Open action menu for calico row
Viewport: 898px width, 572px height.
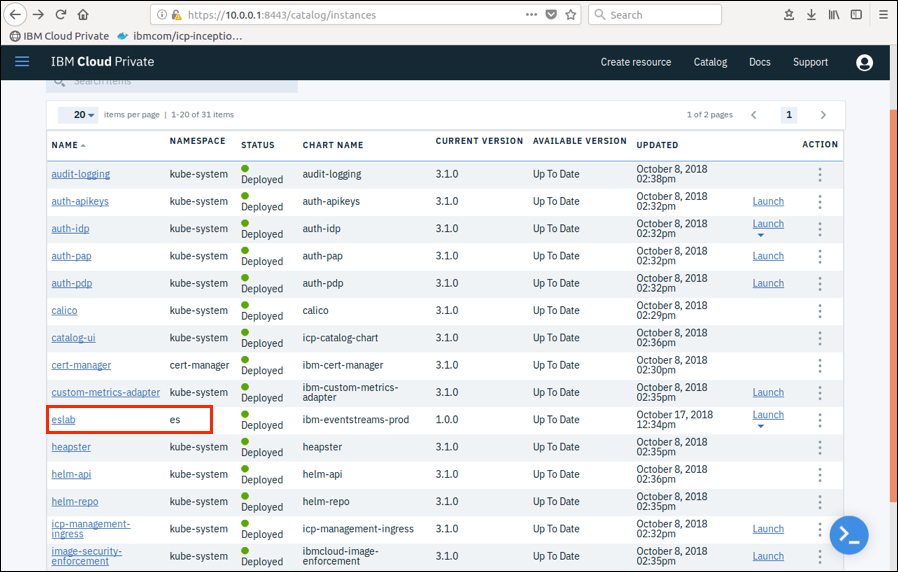[x=820, y=311]
